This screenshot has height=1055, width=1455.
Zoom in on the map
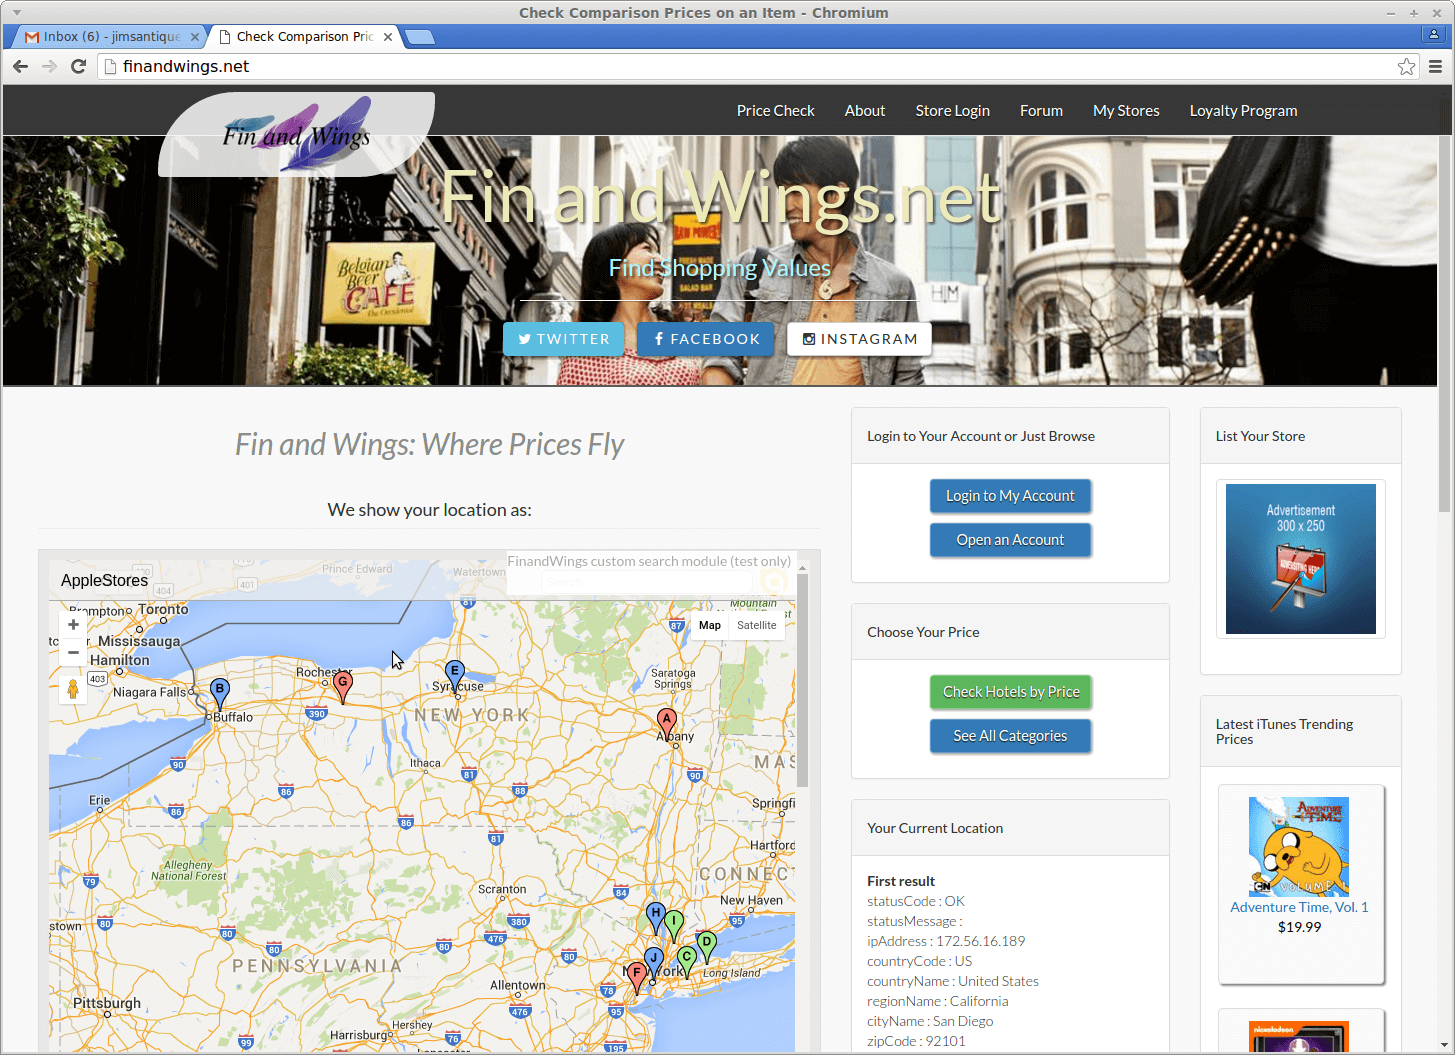73,625
